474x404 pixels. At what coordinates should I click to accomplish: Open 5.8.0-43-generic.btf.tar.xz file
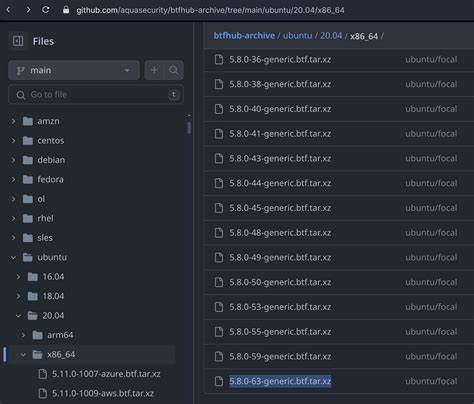pyautogui.click(x=280, y=158)
